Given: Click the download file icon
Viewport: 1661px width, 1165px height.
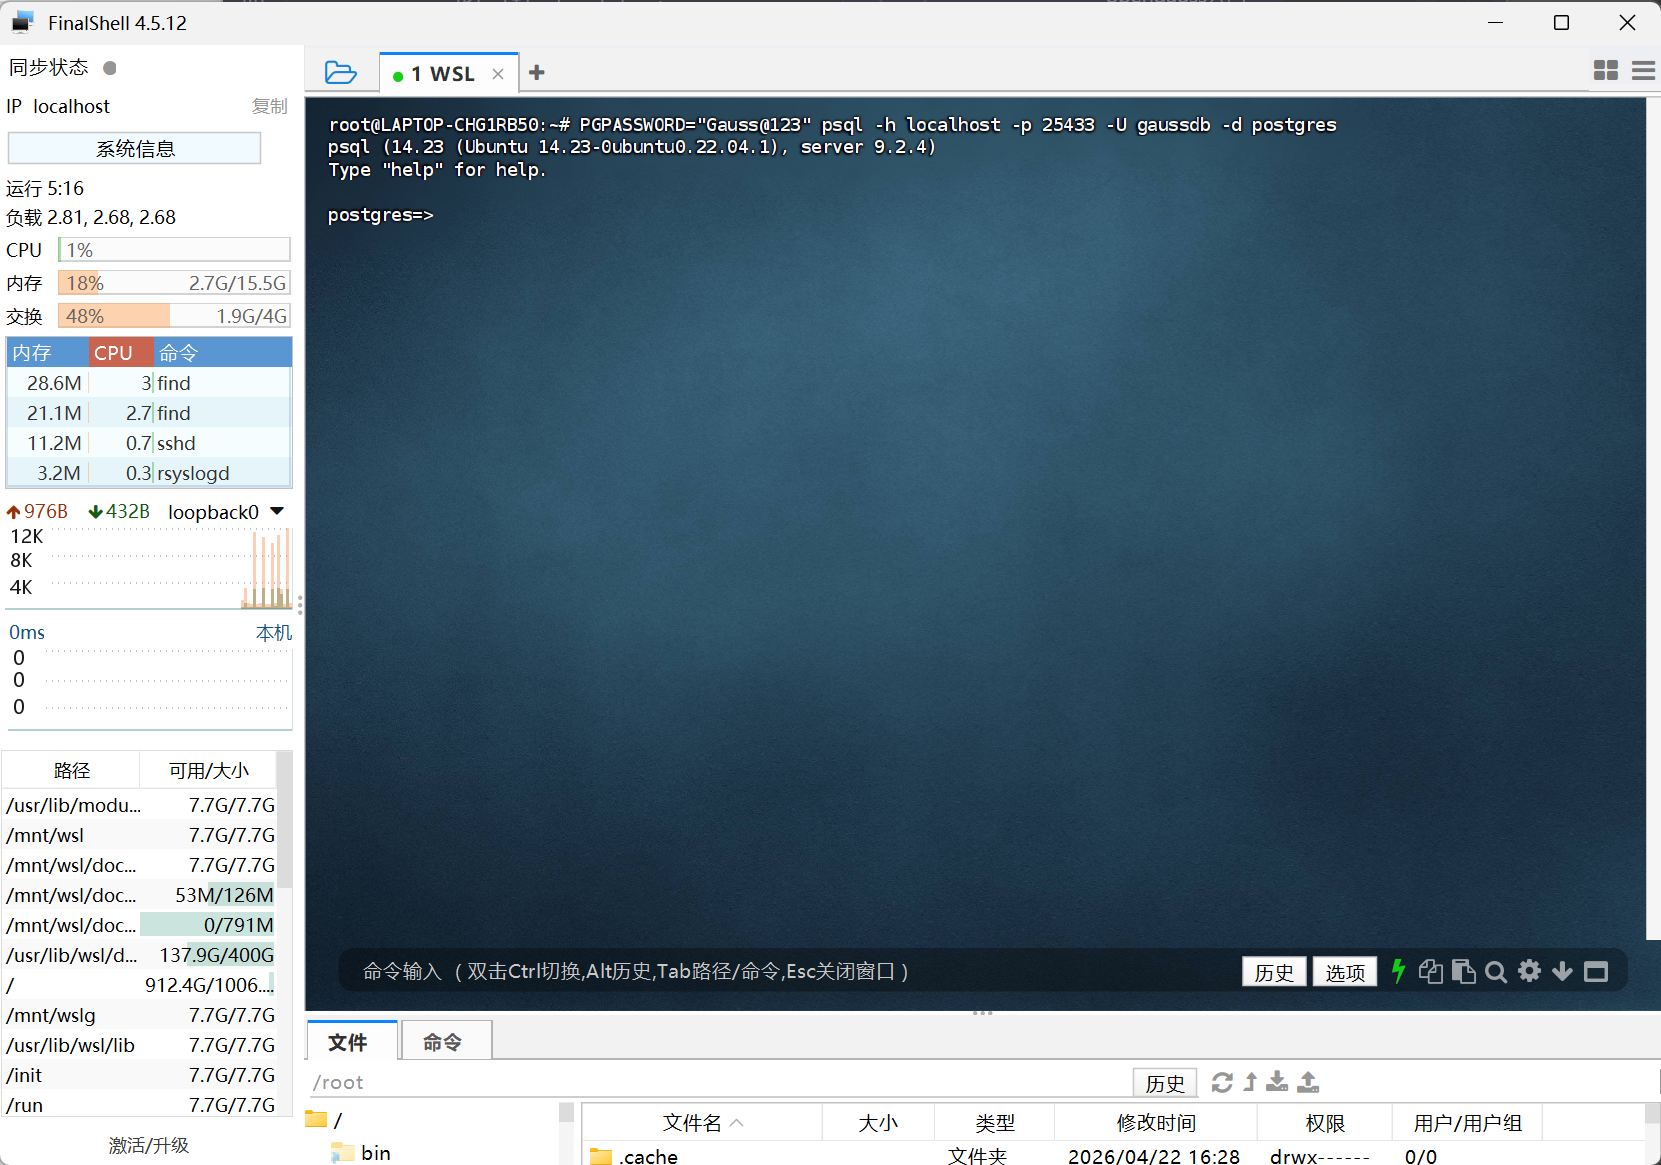Looking at the screenshot, I should point(1277,1082).
